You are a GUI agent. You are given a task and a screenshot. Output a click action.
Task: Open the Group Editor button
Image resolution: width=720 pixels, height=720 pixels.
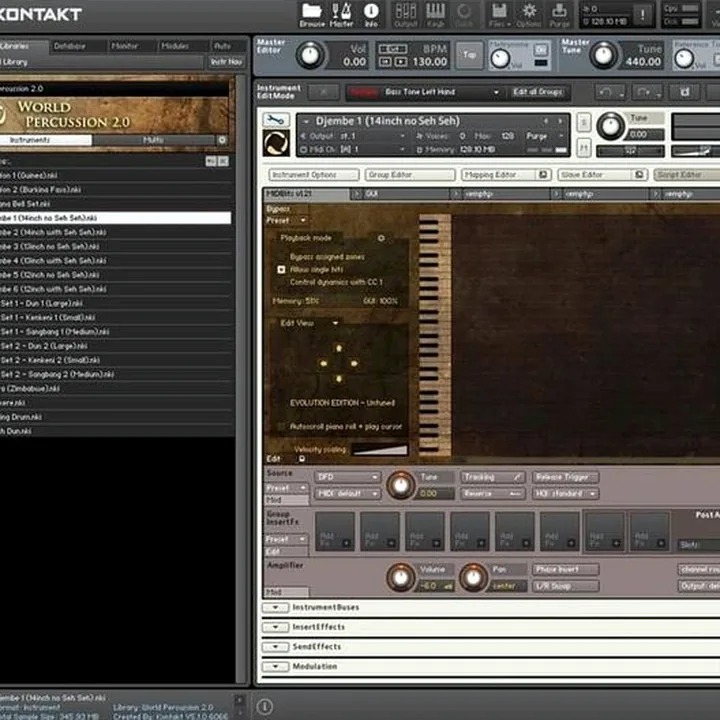tap(410, 174)
